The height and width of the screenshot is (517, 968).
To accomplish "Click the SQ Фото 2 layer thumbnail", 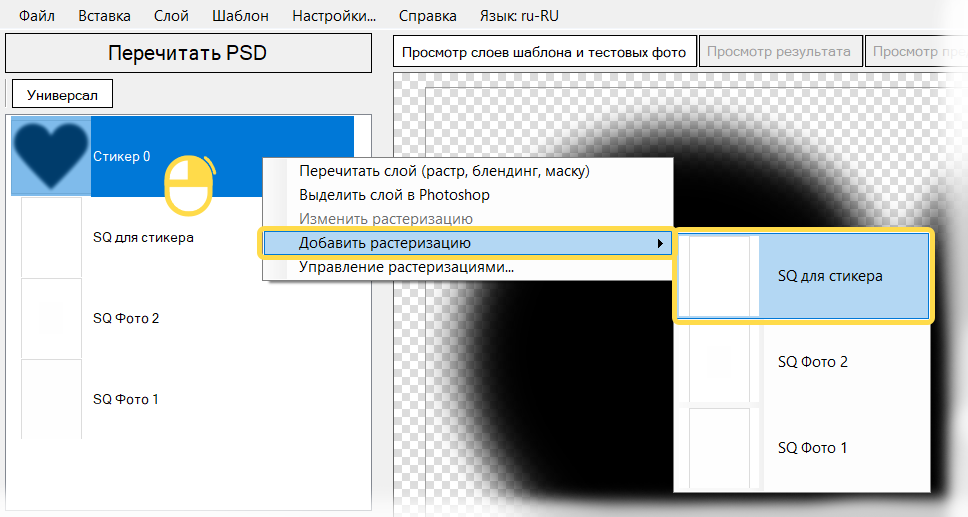I will [x=51, y=318].
